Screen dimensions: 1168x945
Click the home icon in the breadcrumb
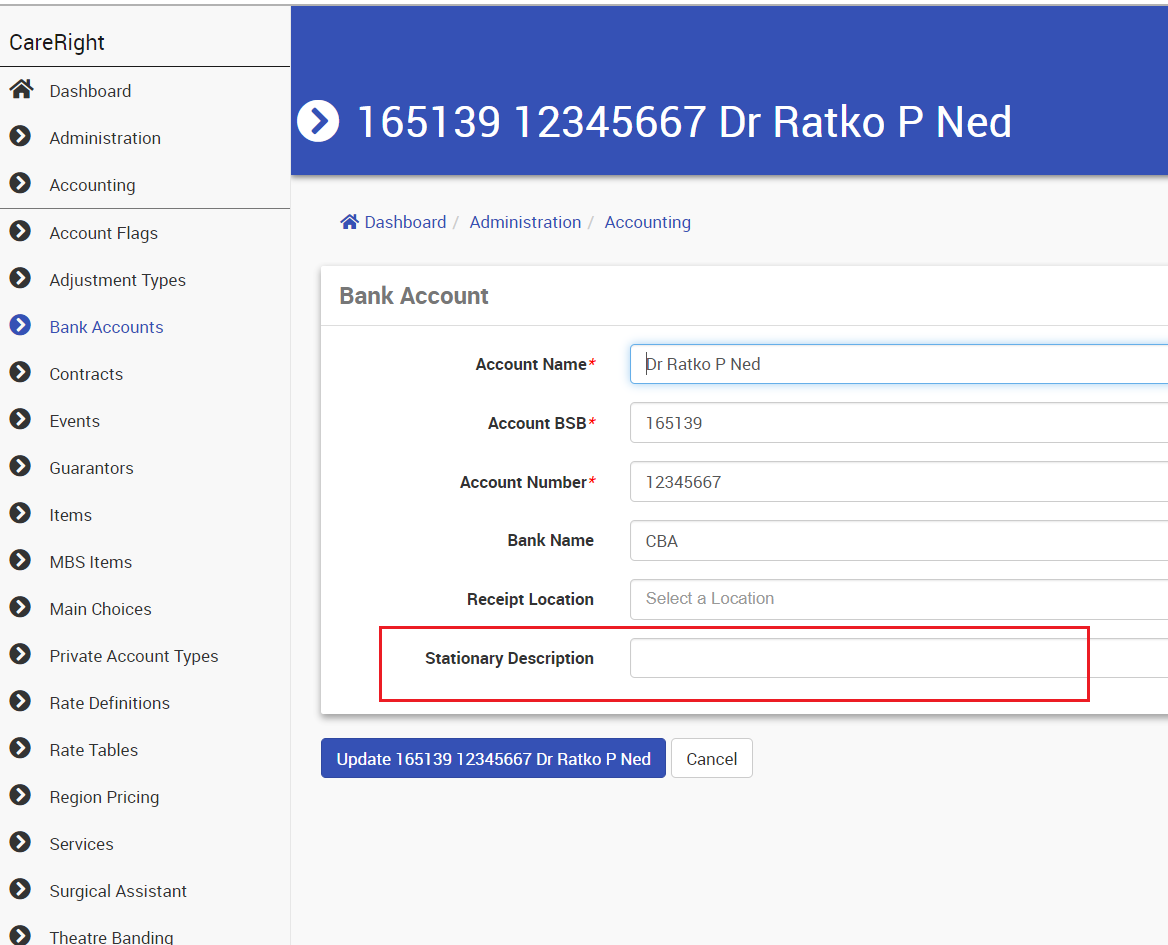point(349,222)
